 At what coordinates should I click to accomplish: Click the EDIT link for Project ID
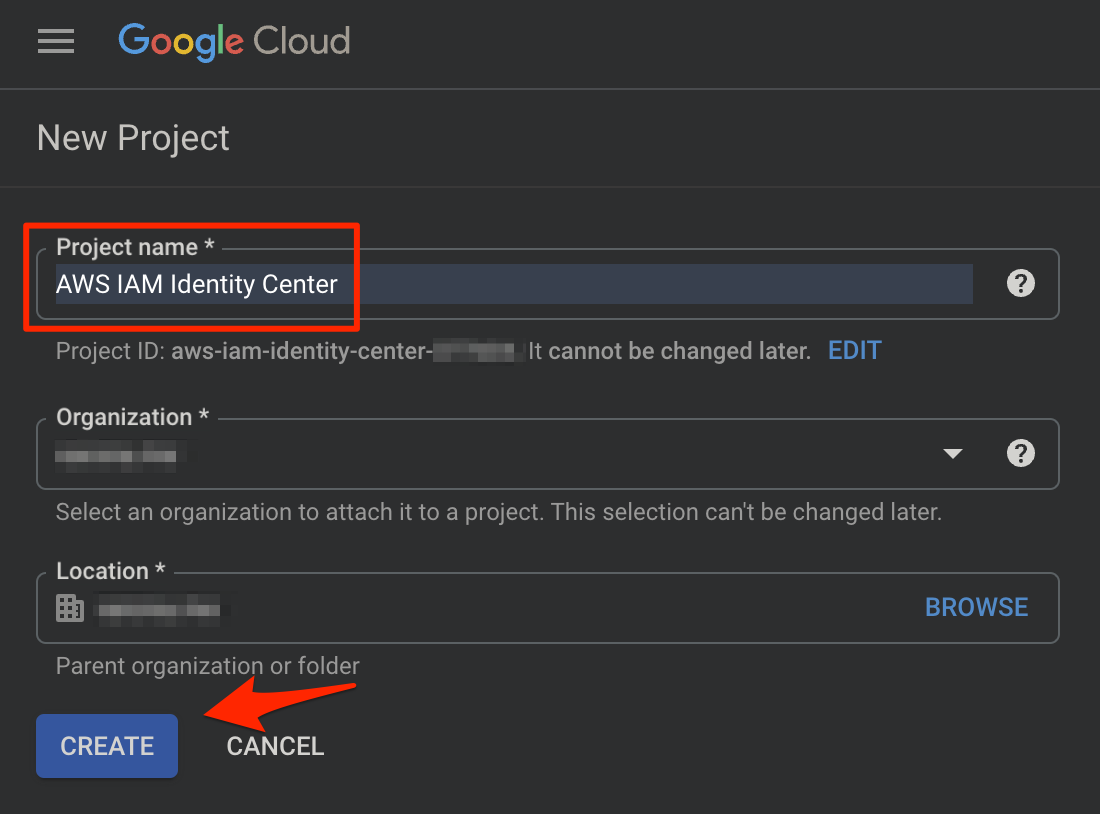[x=854, y=350]
